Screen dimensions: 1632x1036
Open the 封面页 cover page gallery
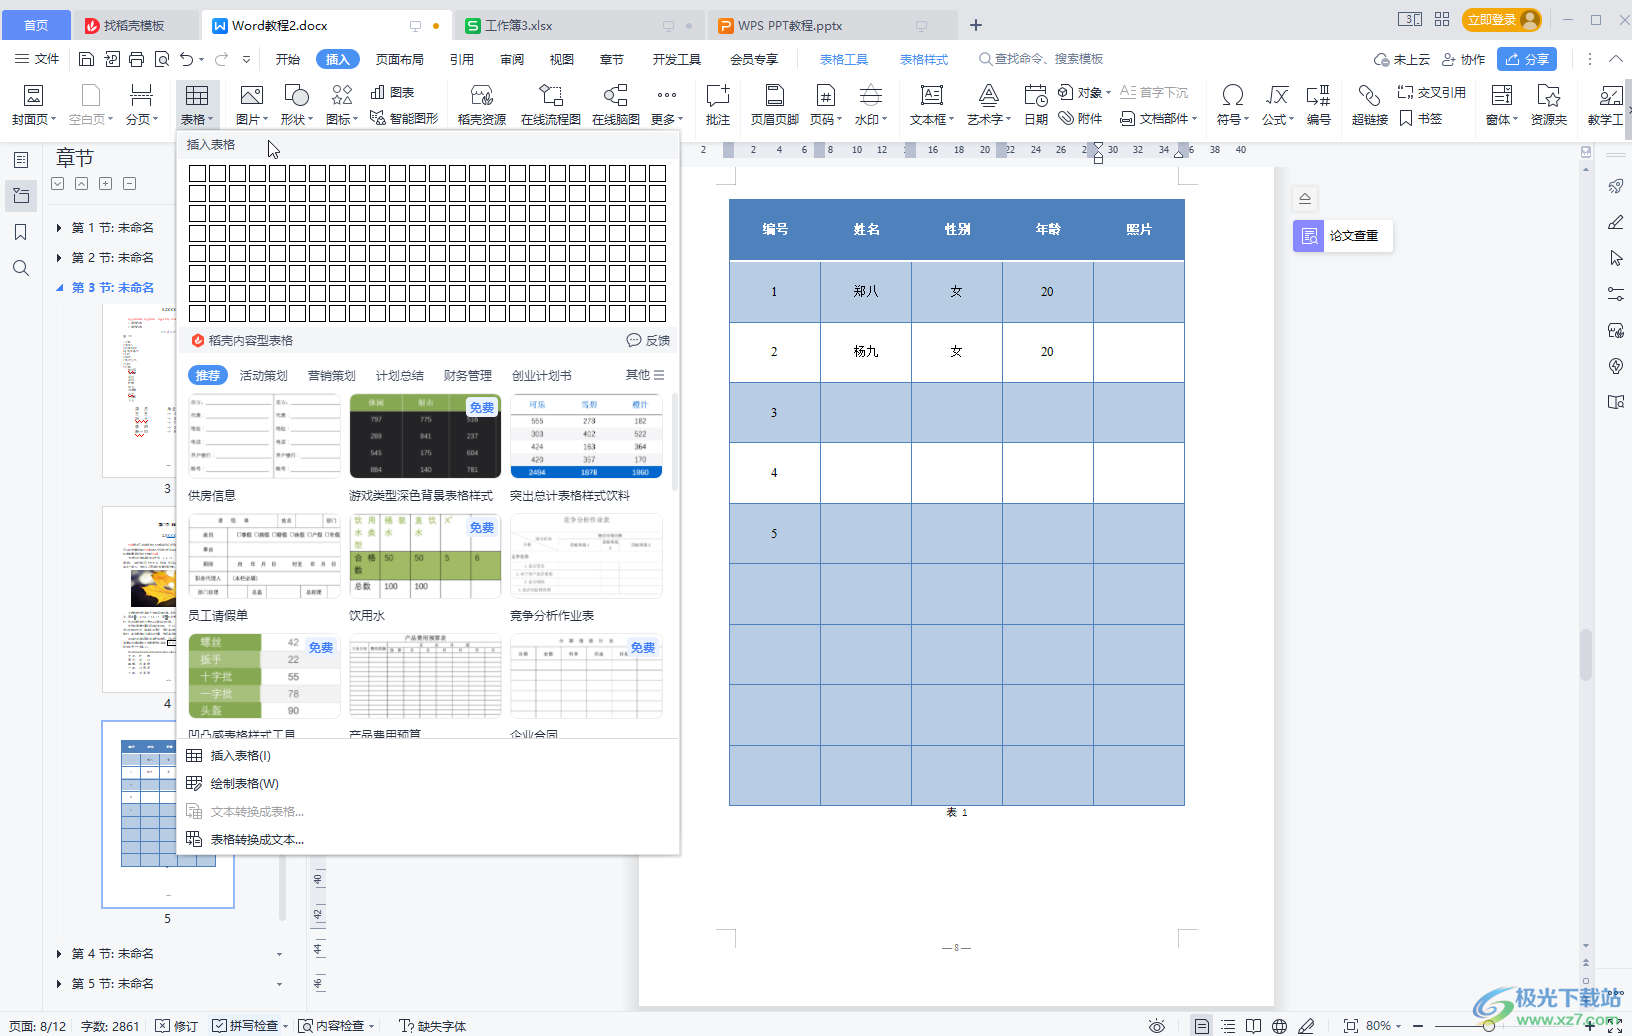pyautogui.click(x=33, y=105)
